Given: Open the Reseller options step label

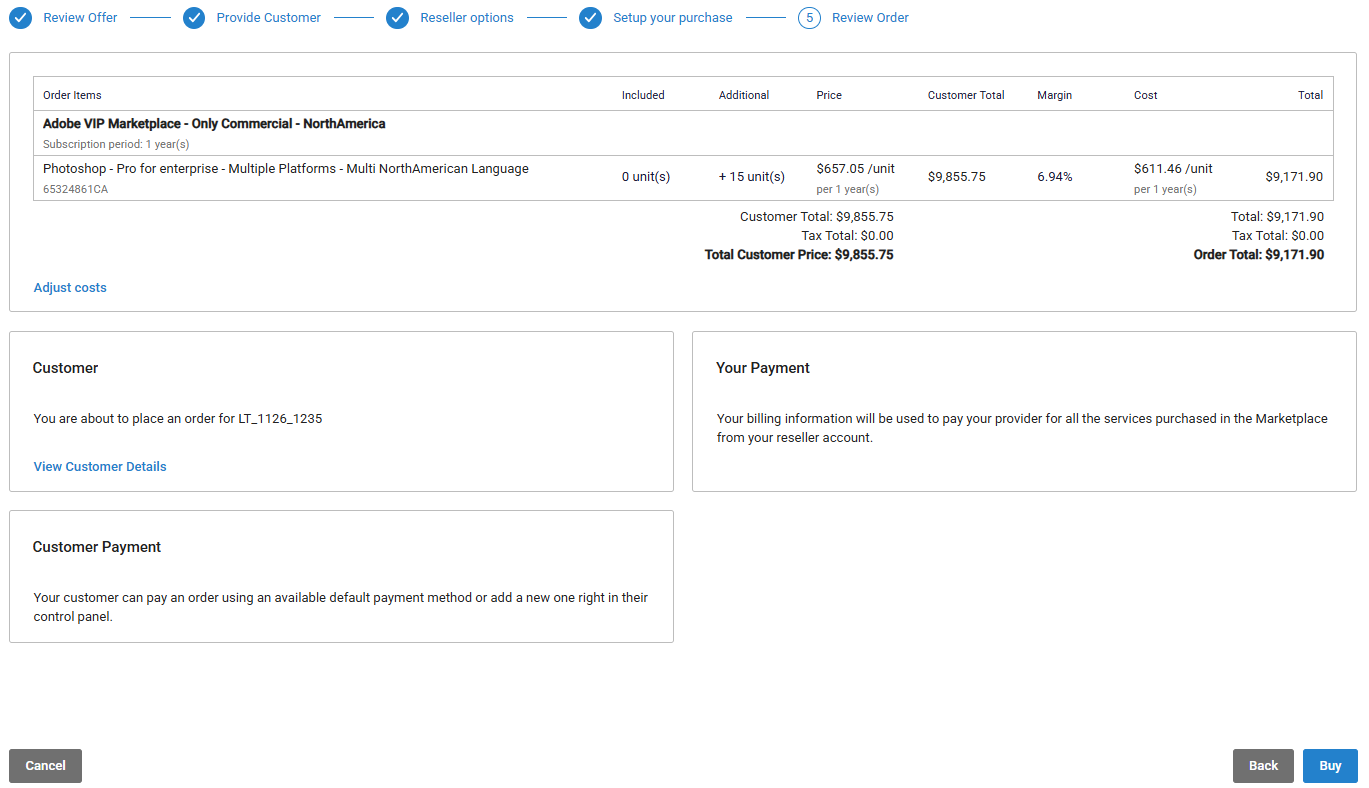Looking at the screenshot, I should (x=466, y=18).
